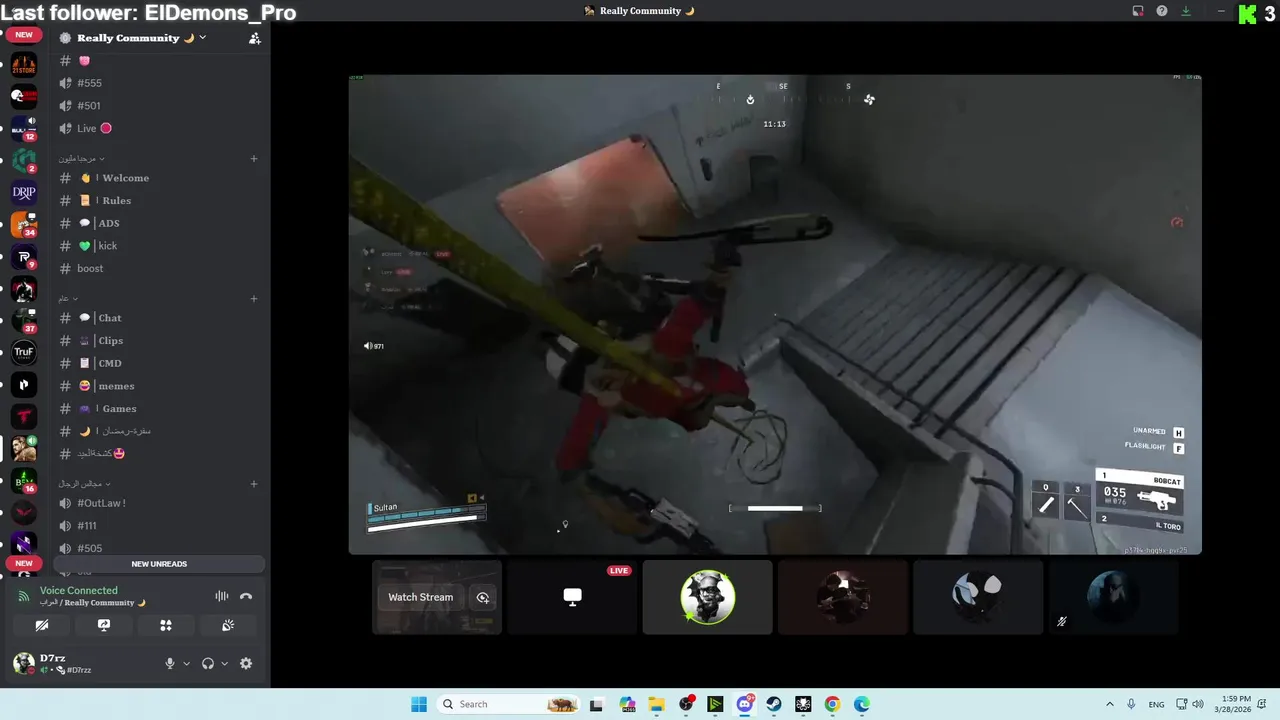Open the Clips channel
This screenshot has width=1280, height=720.
point(159,340)
